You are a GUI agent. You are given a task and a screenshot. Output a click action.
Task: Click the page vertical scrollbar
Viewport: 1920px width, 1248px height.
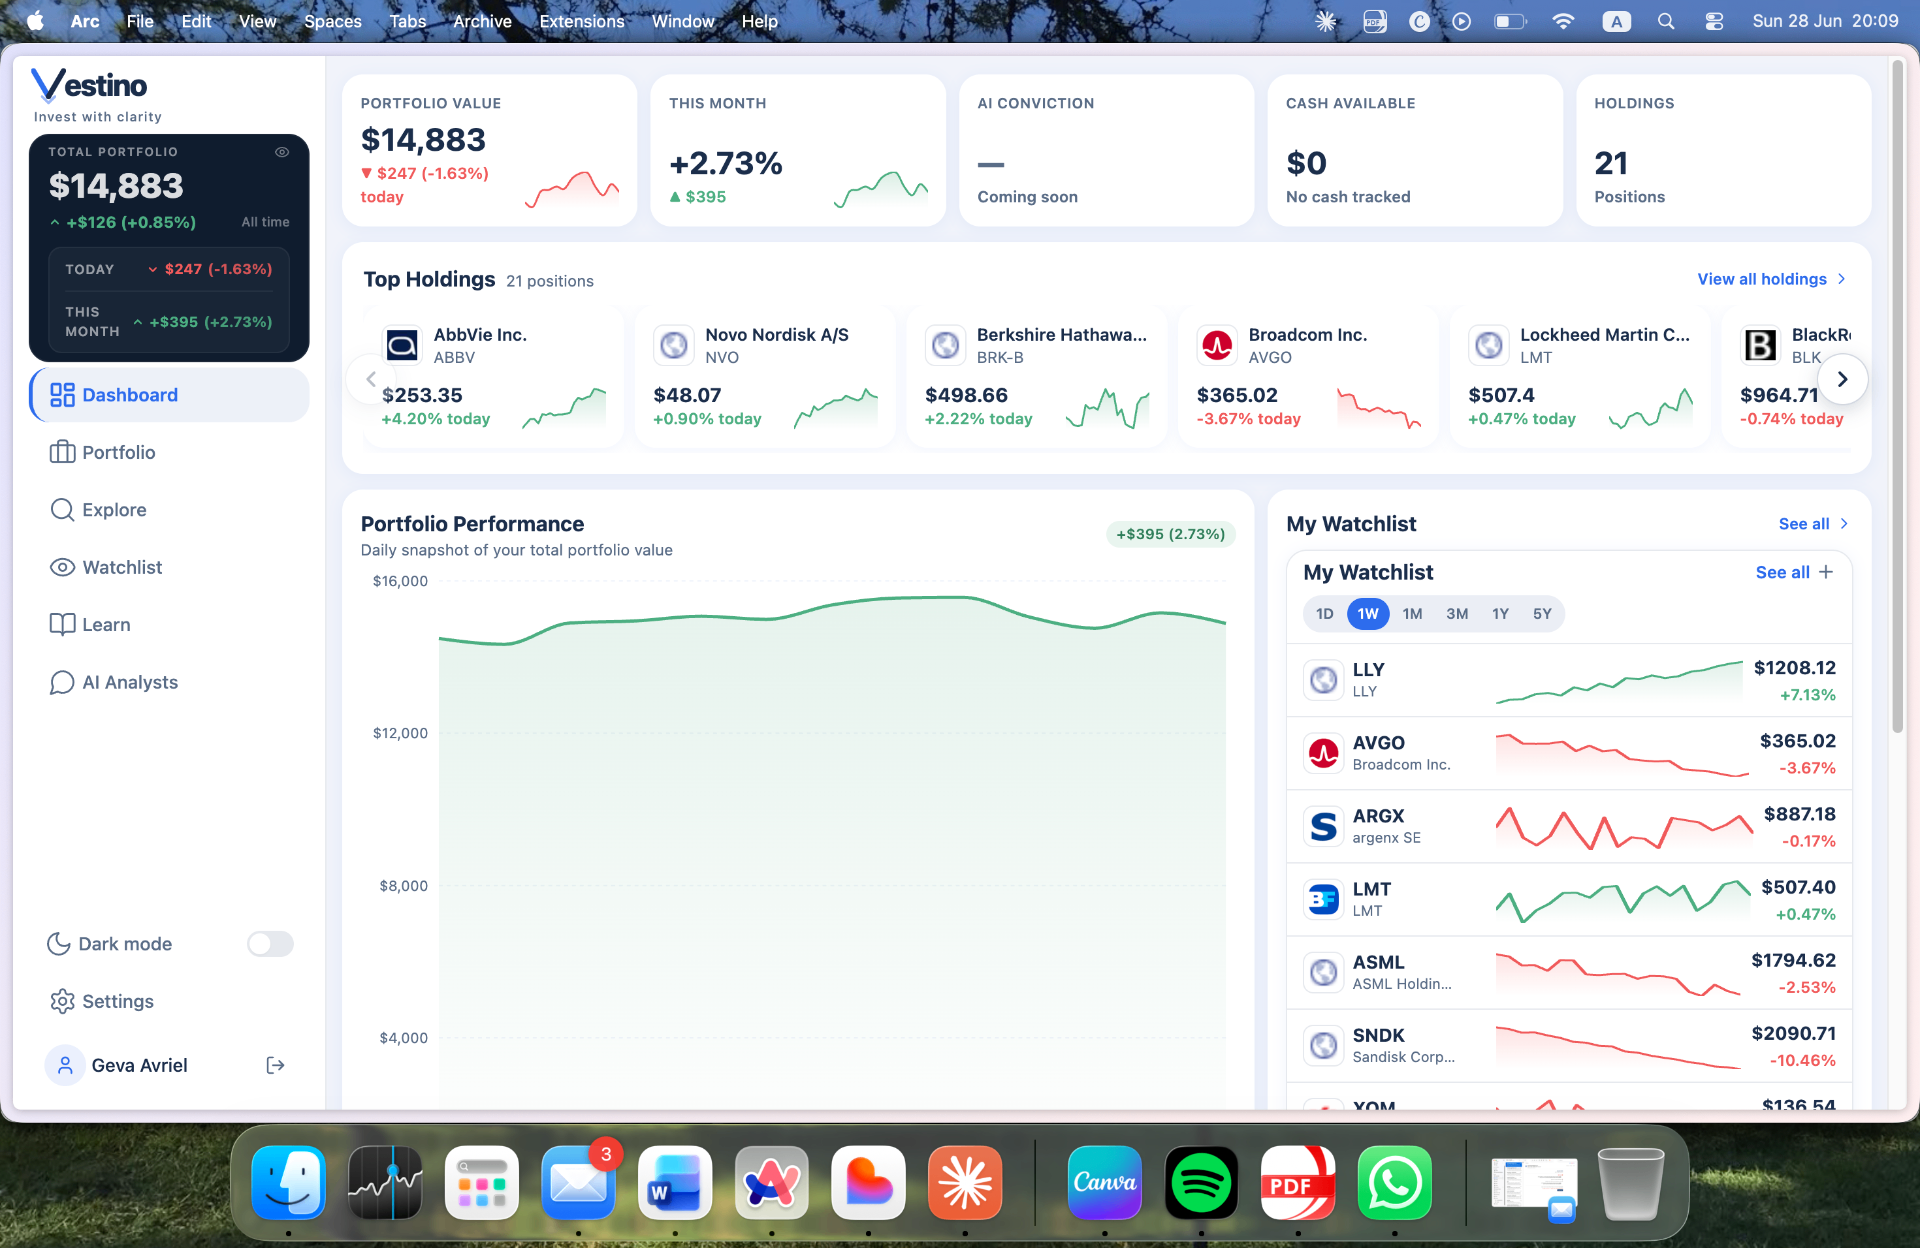click(1897, 396)
